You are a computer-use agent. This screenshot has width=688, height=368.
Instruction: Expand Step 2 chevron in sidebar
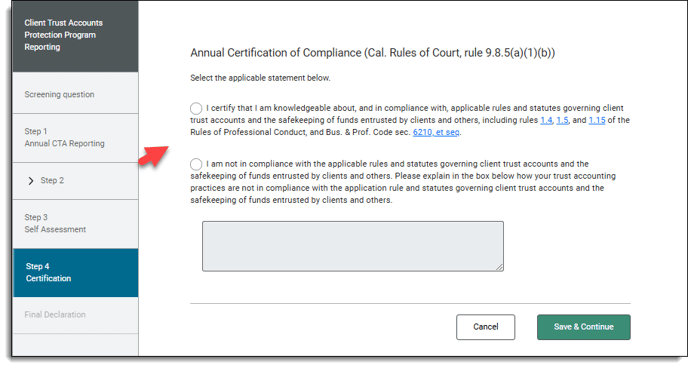[30, 181]
